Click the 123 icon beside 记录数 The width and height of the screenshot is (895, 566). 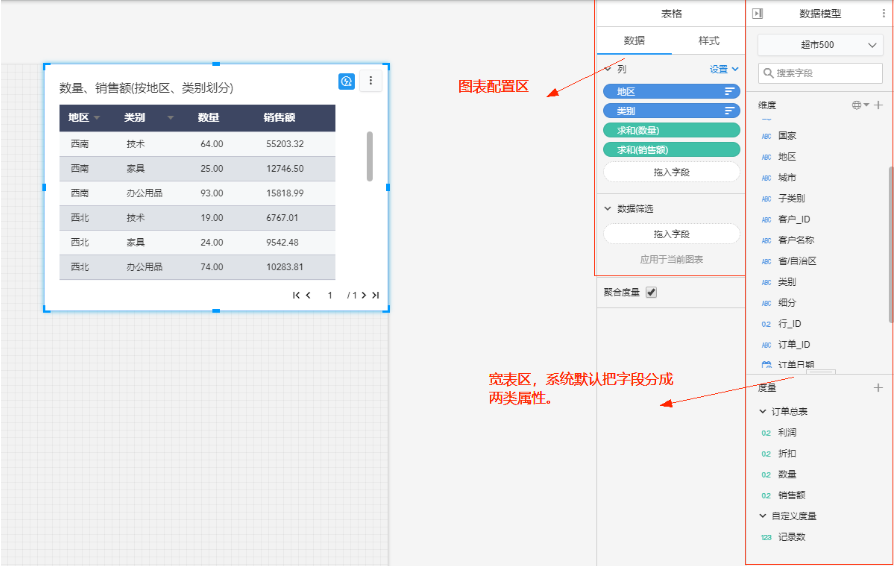coord(767,537)
